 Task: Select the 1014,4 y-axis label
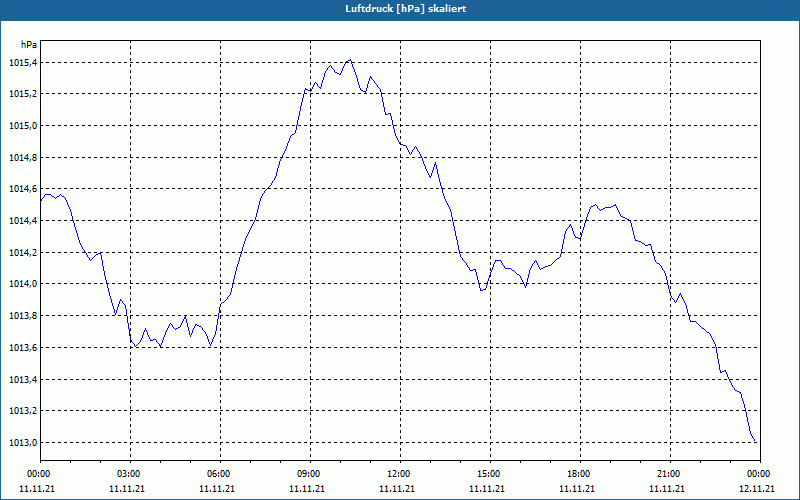pos(23,220)
